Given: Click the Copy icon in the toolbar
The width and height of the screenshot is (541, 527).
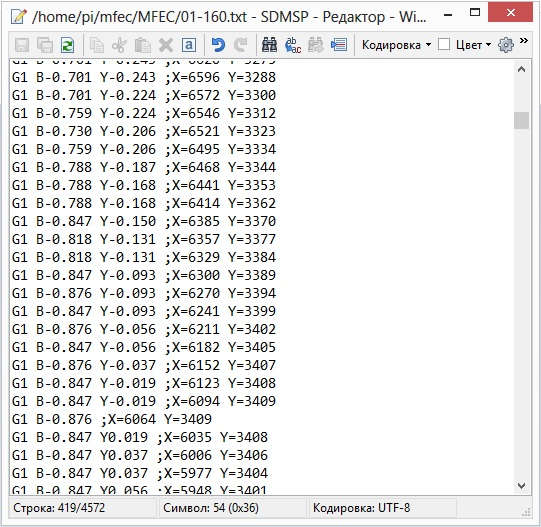Looking at the screenshot, I should pyautogui.click(x=96, y=45).
